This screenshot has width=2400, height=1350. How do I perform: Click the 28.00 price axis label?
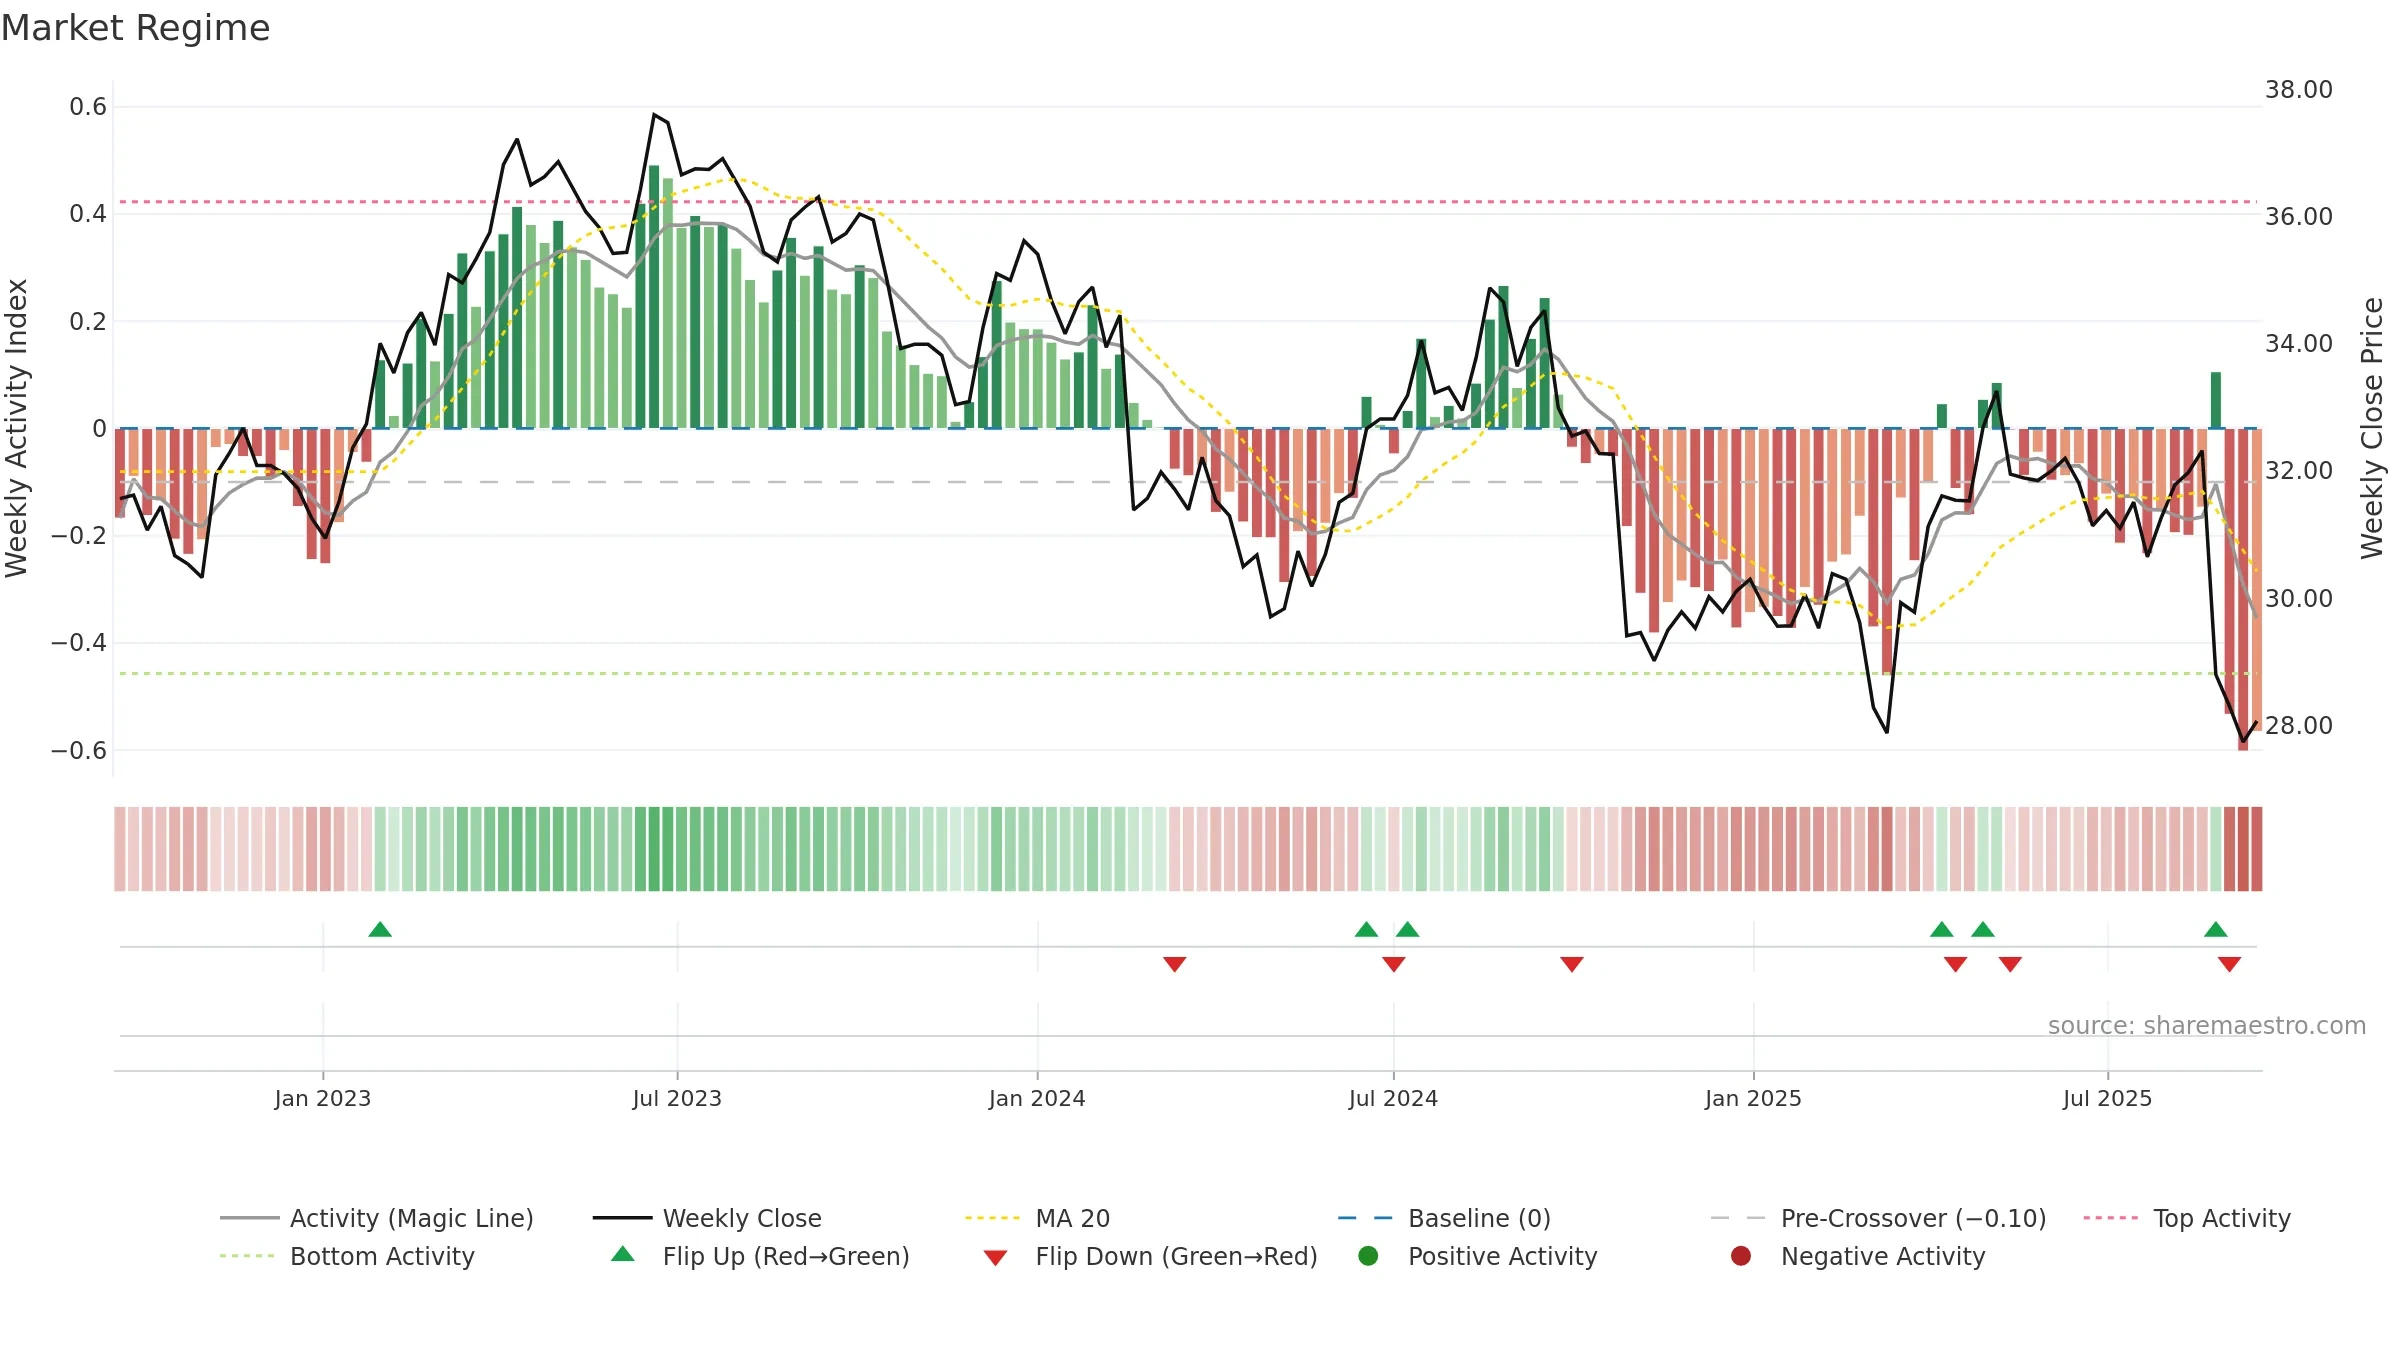(x=2299, y=726)
